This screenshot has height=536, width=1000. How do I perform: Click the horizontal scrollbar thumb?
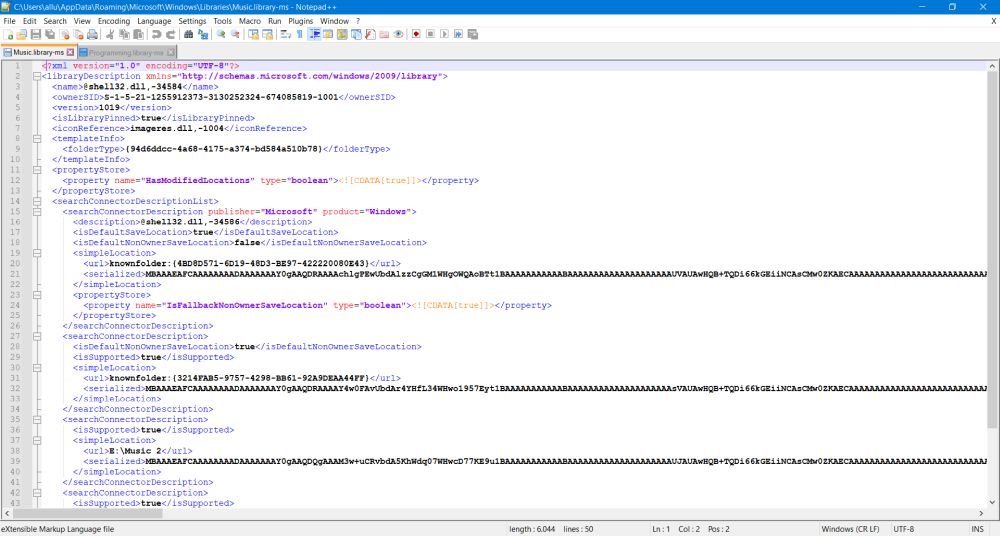(87, 513)
